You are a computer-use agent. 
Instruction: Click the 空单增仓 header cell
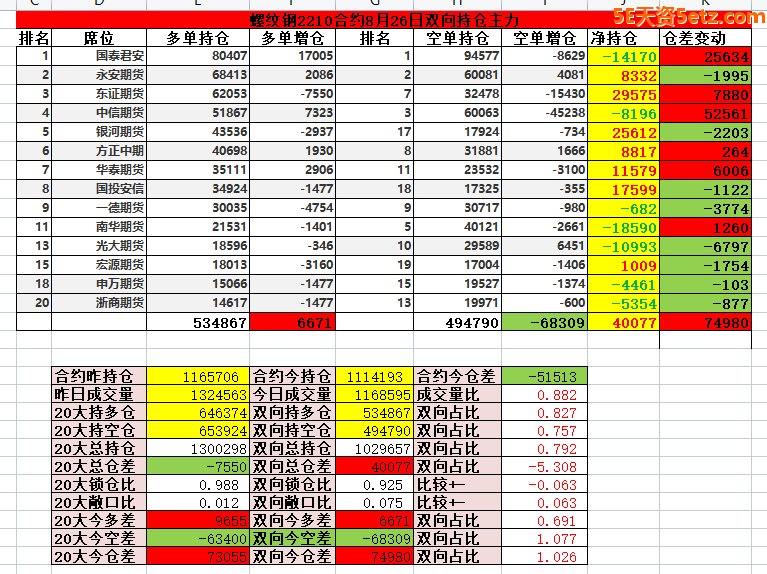[x=544, y=38]
